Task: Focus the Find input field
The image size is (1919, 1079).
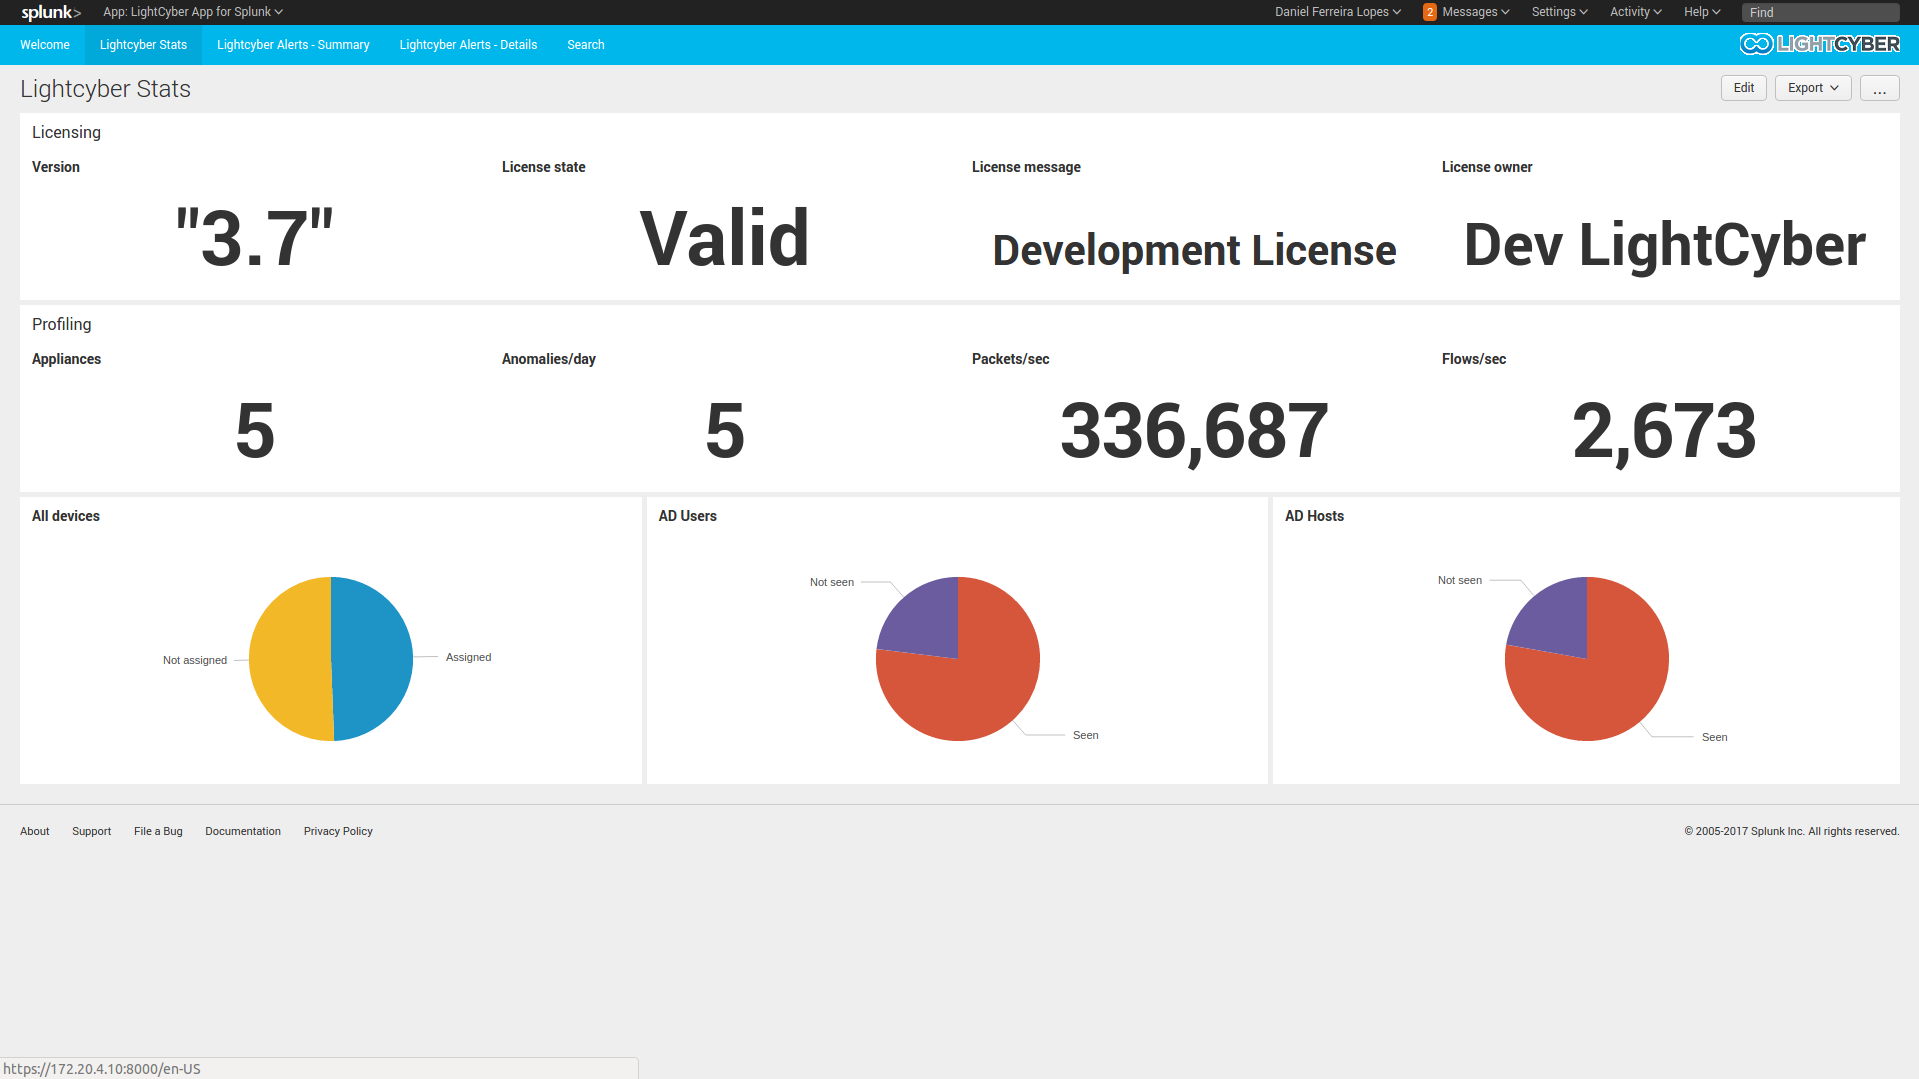Action: coord(1820,12)
